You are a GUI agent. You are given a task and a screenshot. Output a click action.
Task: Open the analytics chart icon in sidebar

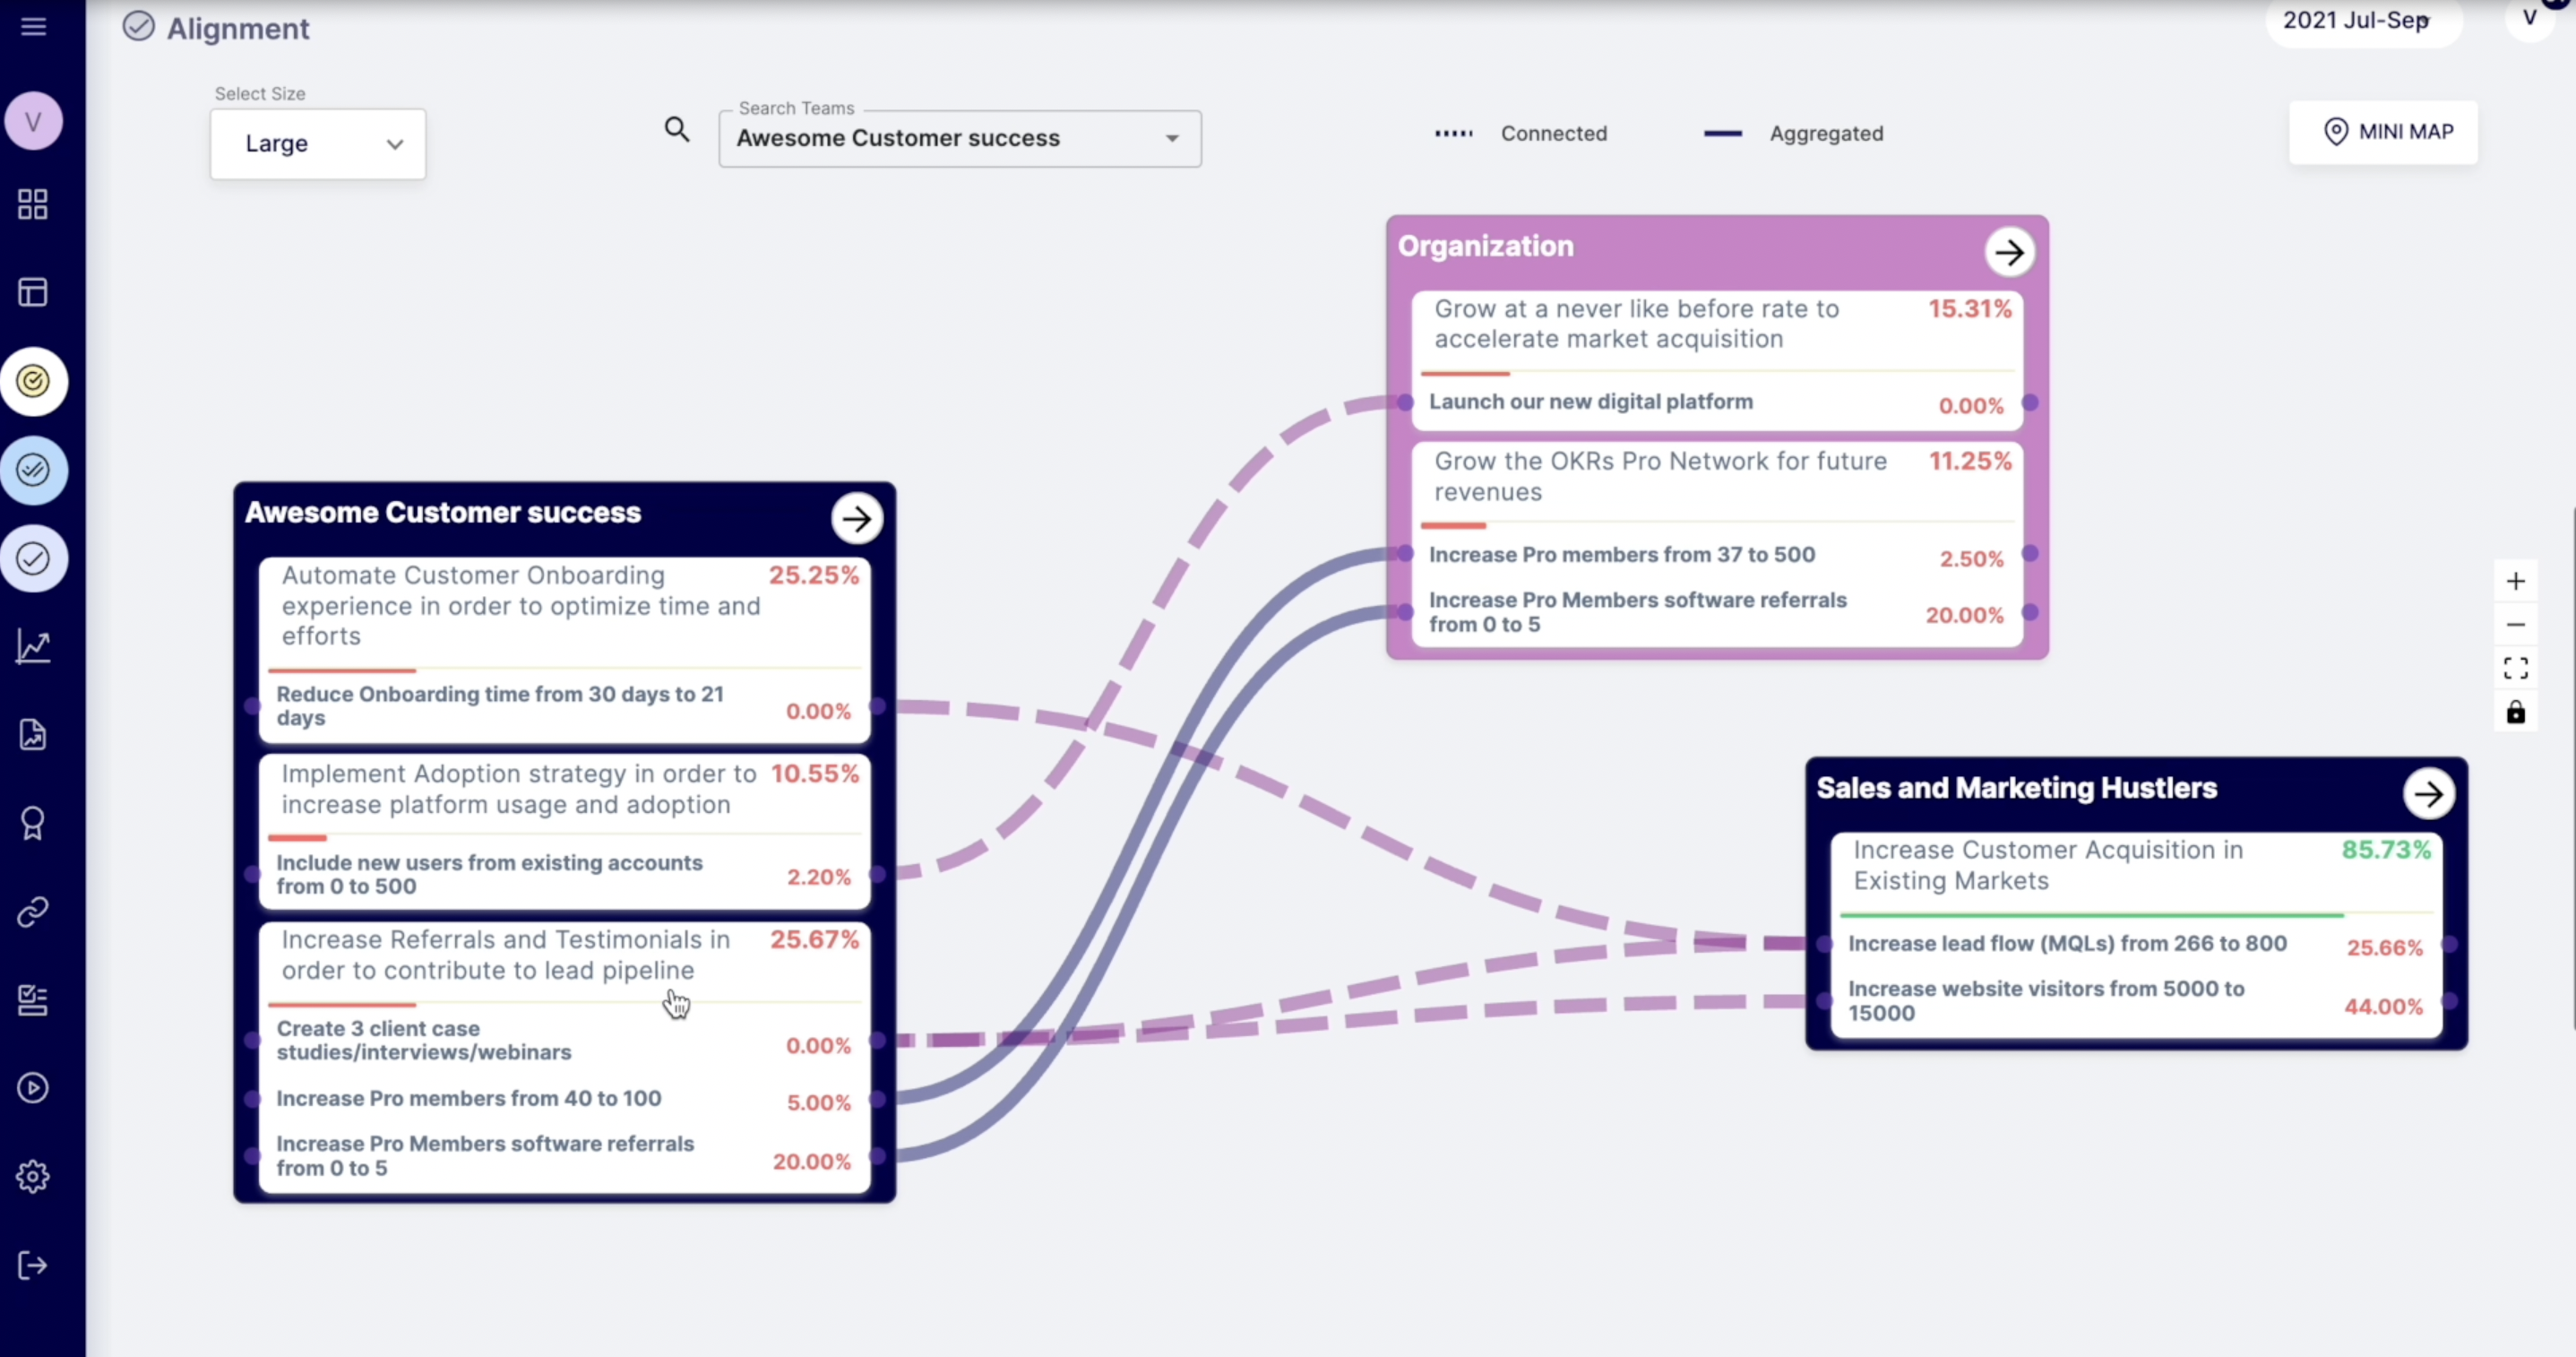[33, 647]
